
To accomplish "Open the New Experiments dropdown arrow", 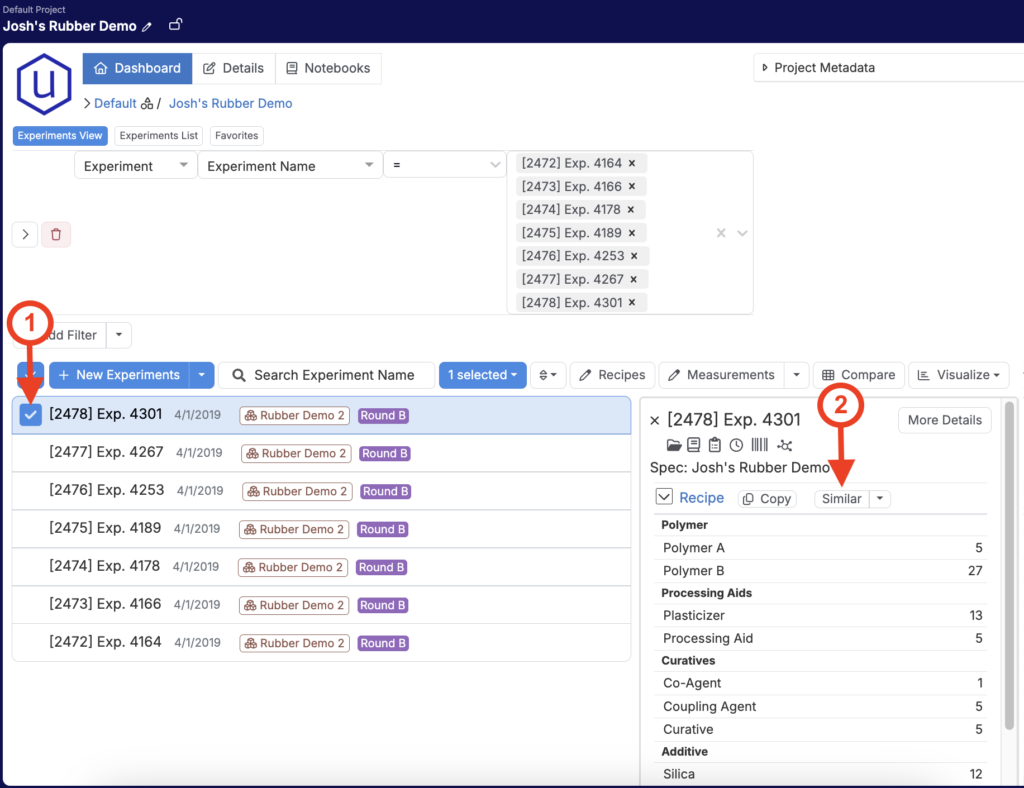I will (x=202, y=375).
